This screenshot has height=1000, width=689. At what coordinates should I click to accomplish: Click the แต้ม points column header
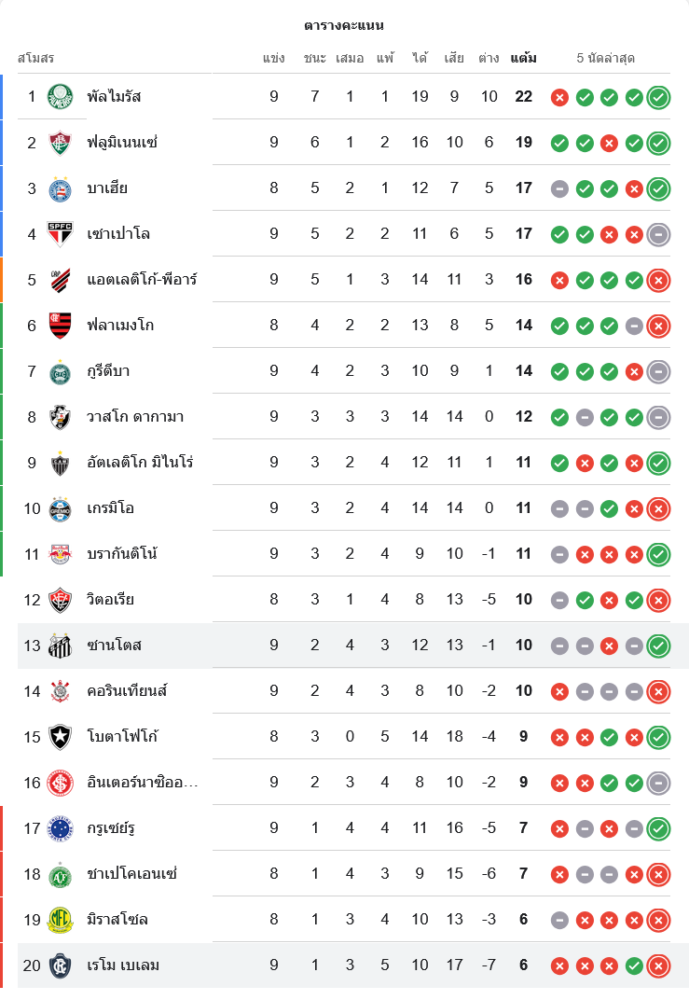523,58
